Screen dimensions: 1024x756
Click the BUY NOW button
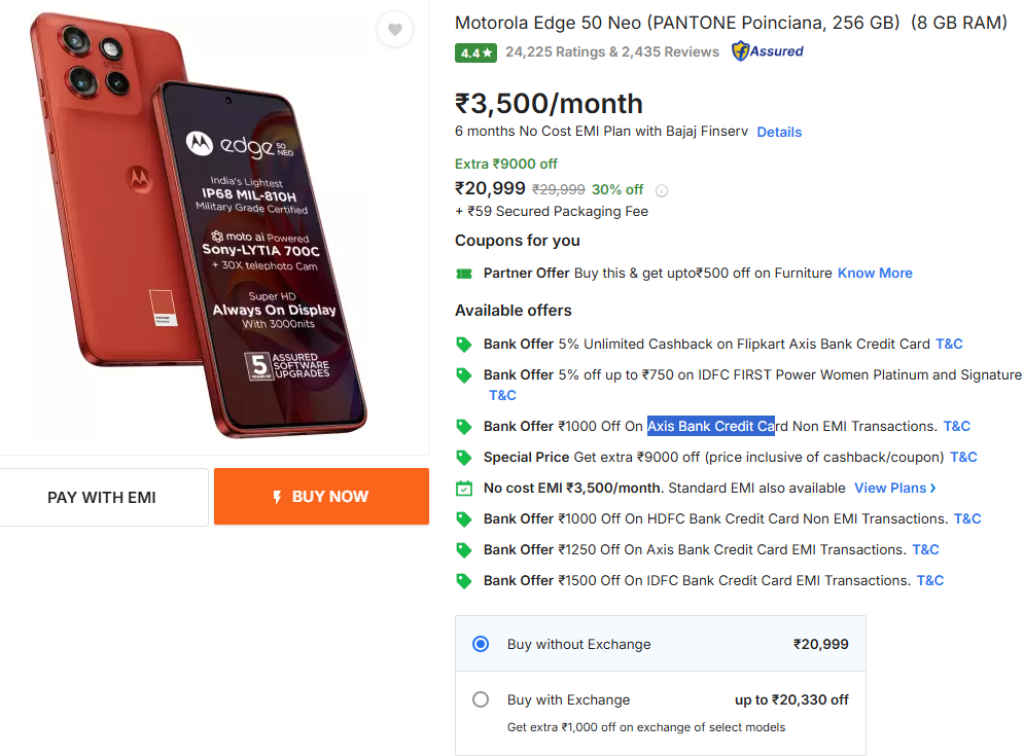point(321,496)
